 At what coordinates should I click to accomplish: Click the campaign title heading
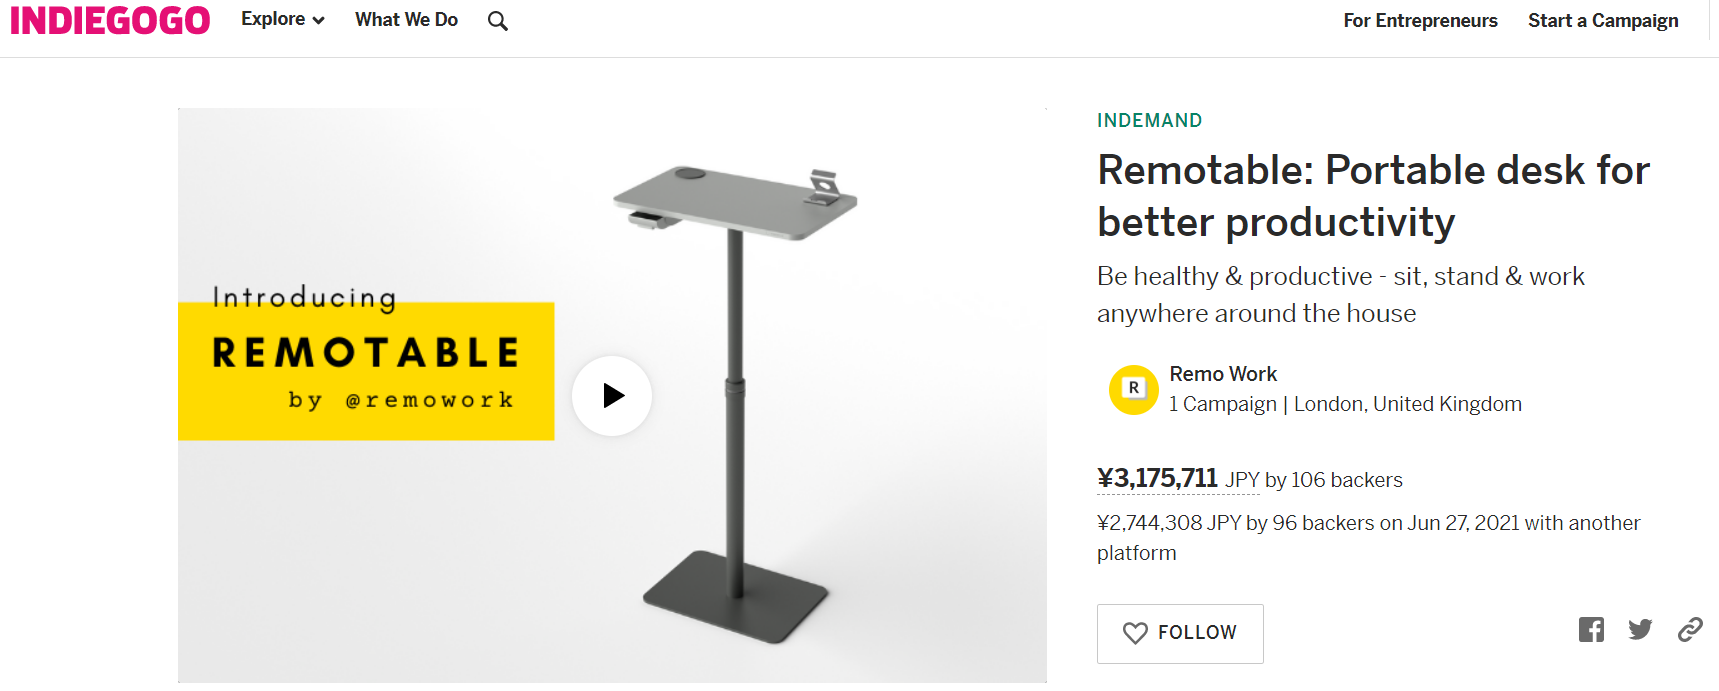[1373, 196]
